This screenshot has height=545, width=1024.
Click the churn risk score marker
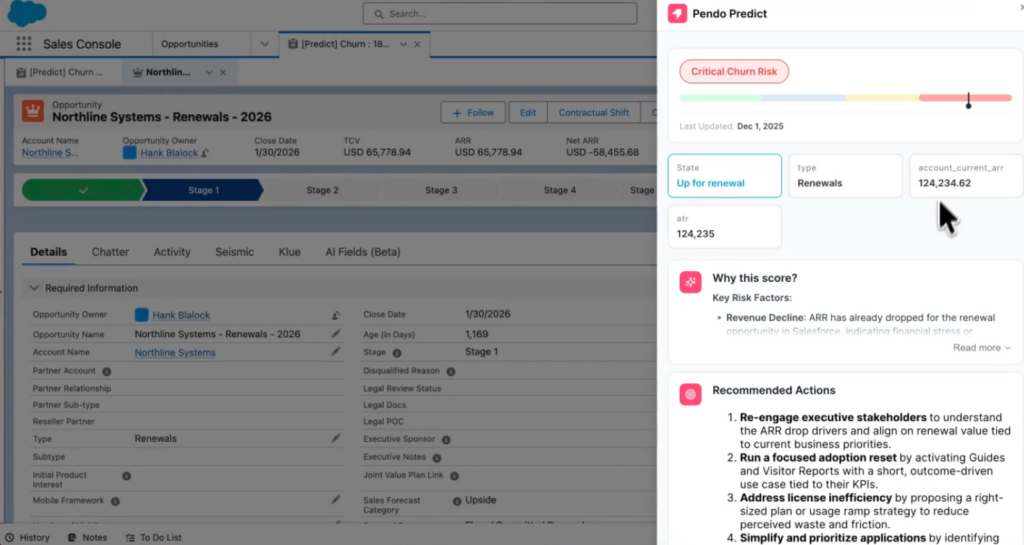click(x=968, y=101)
